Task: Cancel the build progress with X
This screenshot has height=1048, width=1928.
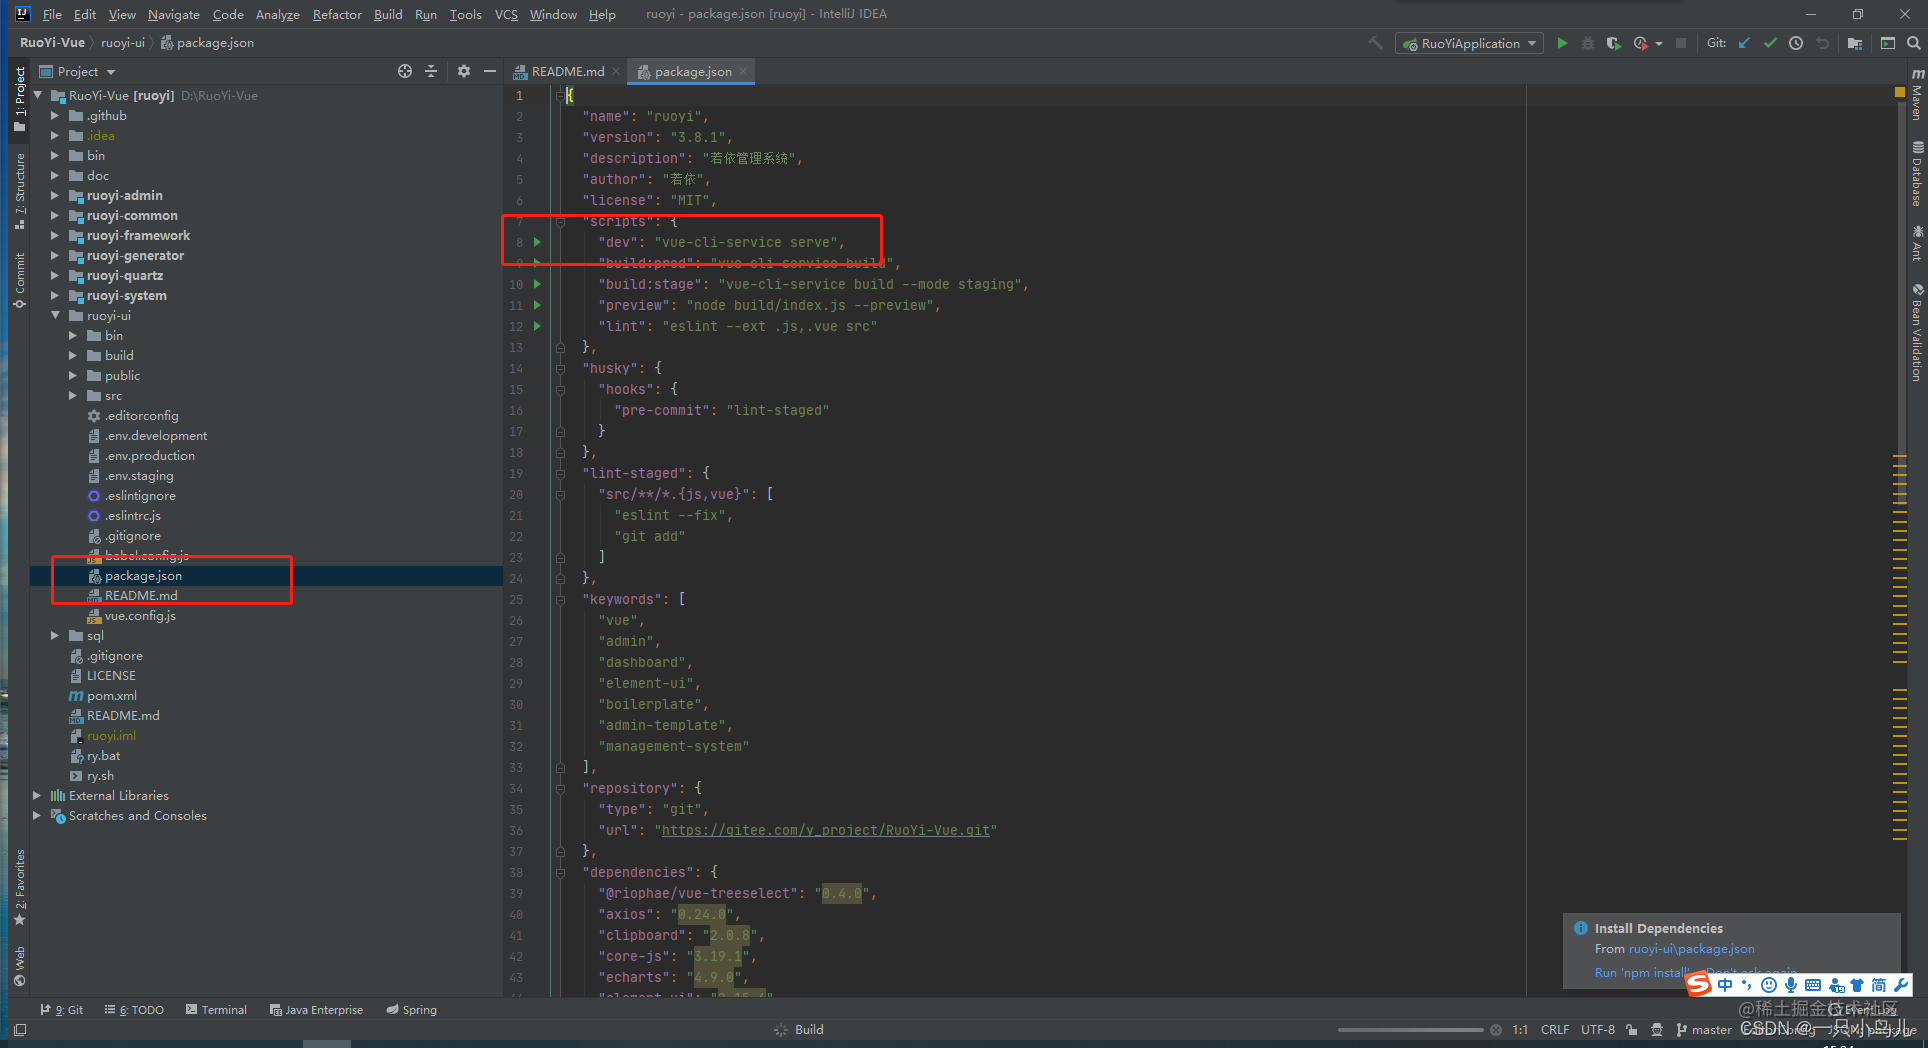Action: coord(1496,1029)
